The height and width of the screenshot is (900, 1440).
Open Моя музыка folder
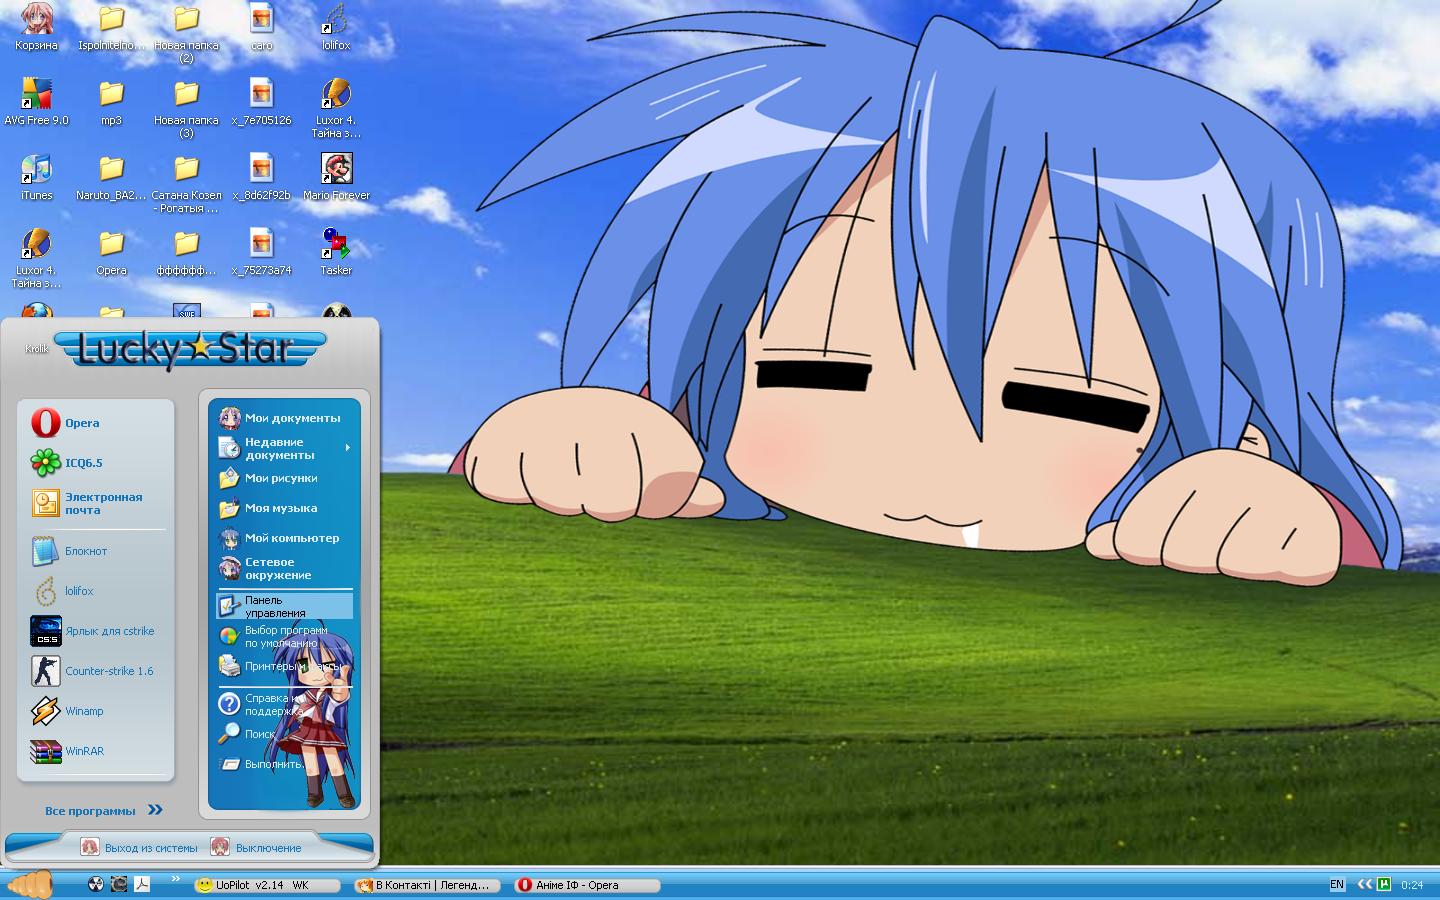pos(285,508)
